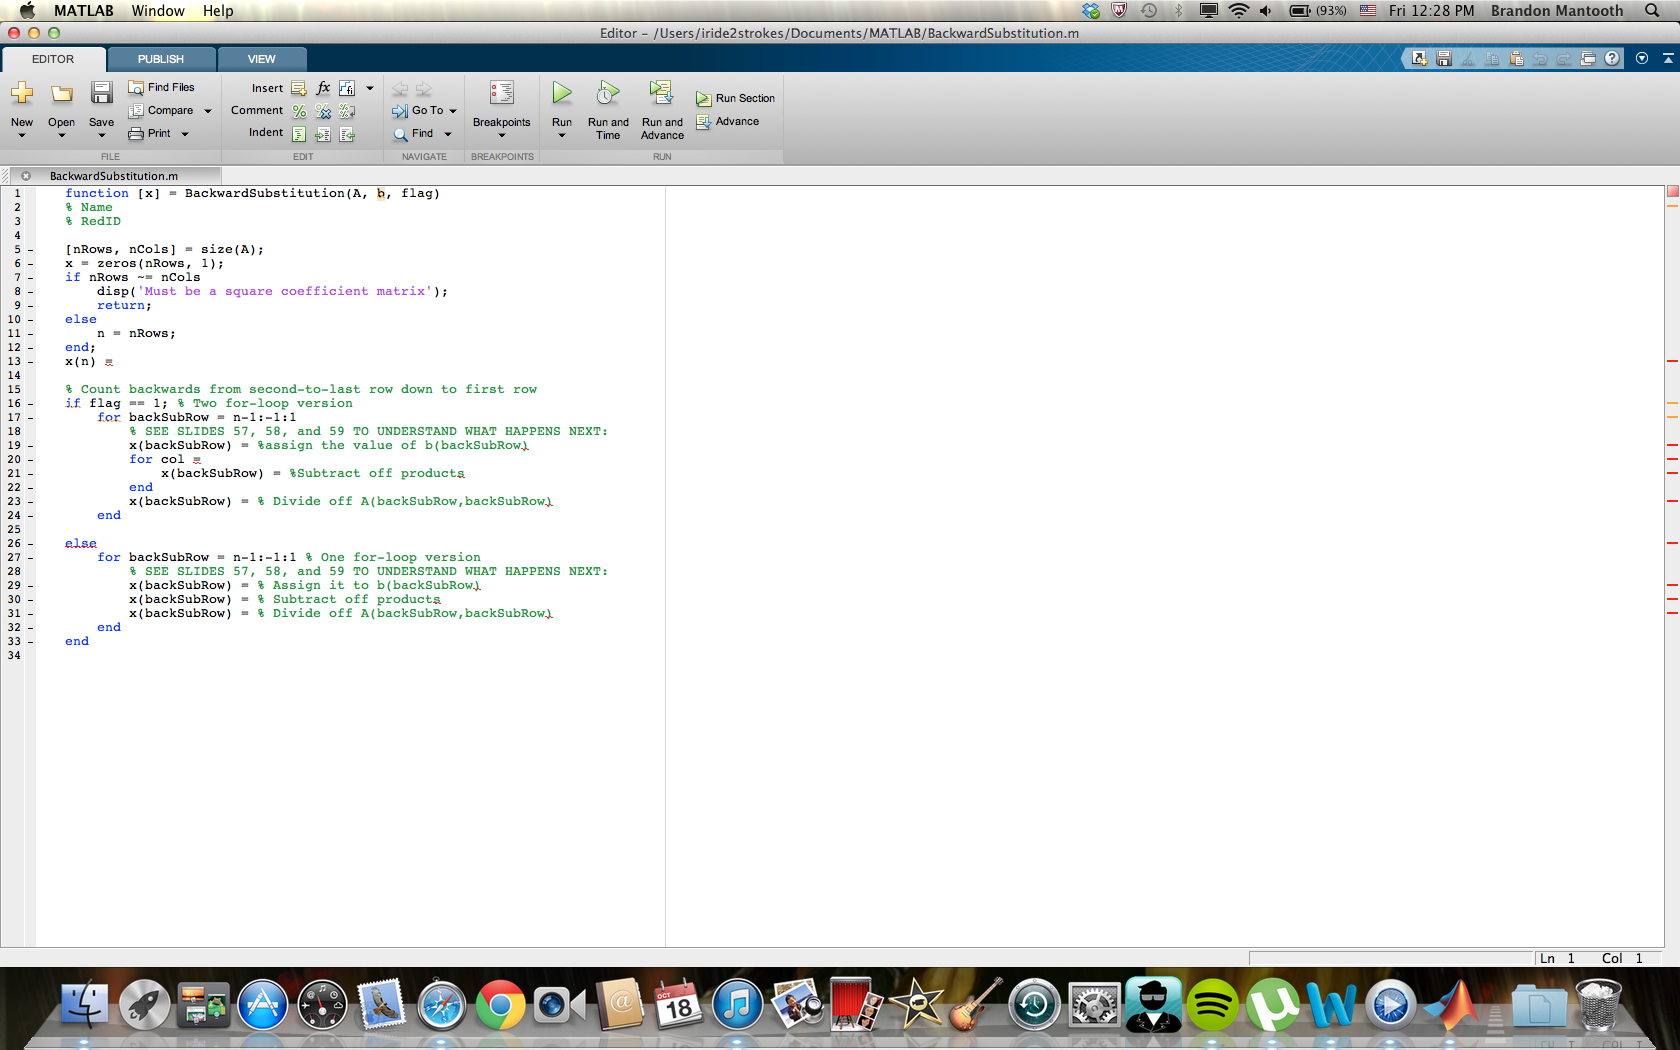Click the Find Files button
Image resolution: width=1680 pixels, height=1050 pixels.
[162, 88]
